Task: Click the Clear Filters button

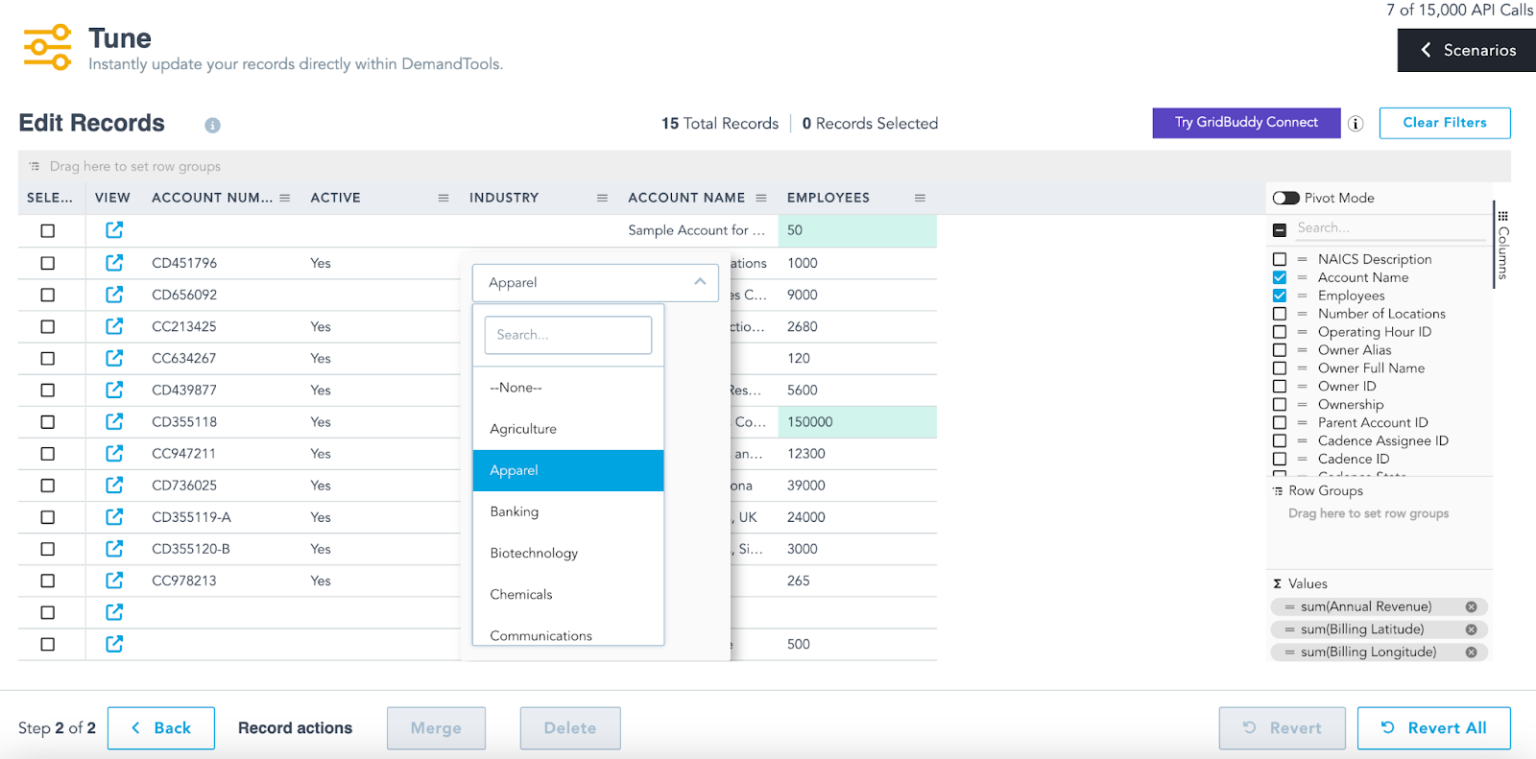Action: (x=1444, y=123)
